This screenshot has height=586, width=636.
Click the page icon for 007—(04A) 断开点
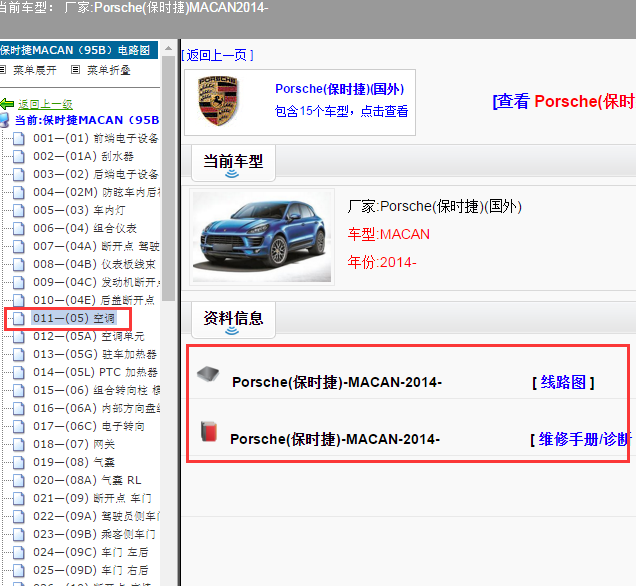coord(19,247)
